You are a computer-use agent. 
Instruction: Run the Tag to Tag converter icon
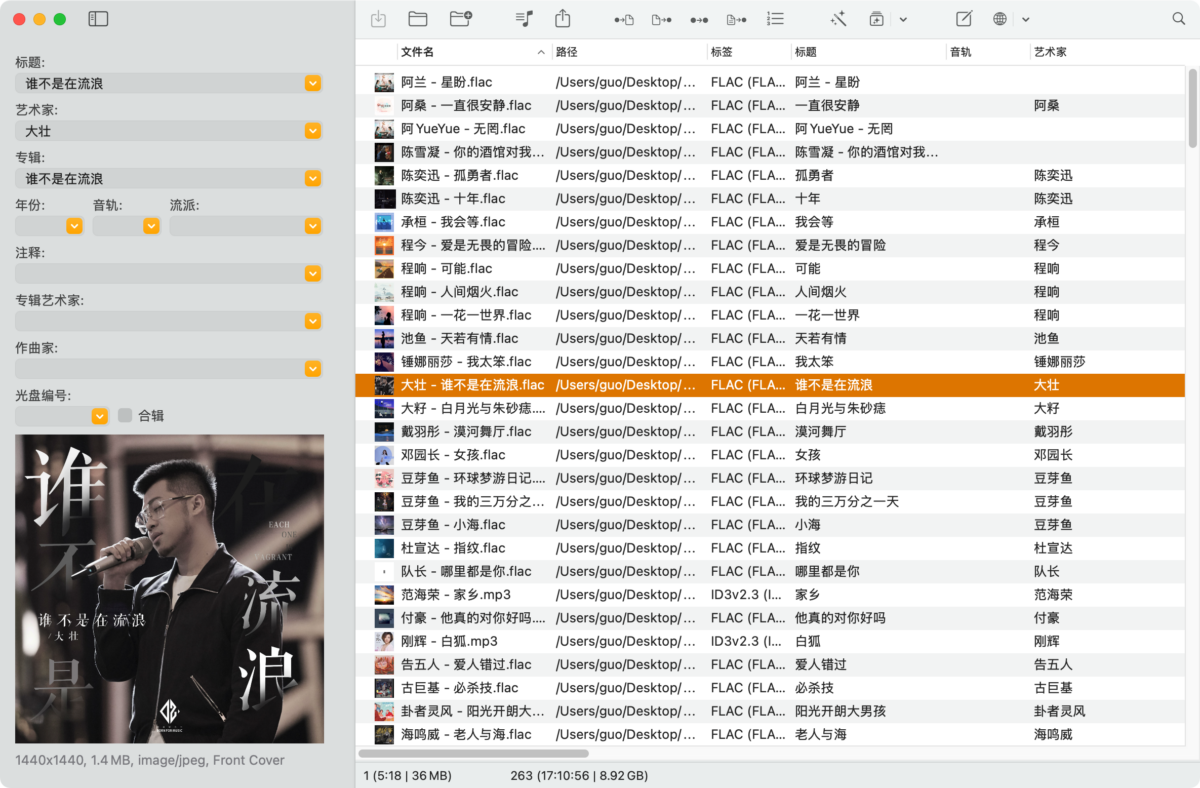tap(699, 19)
